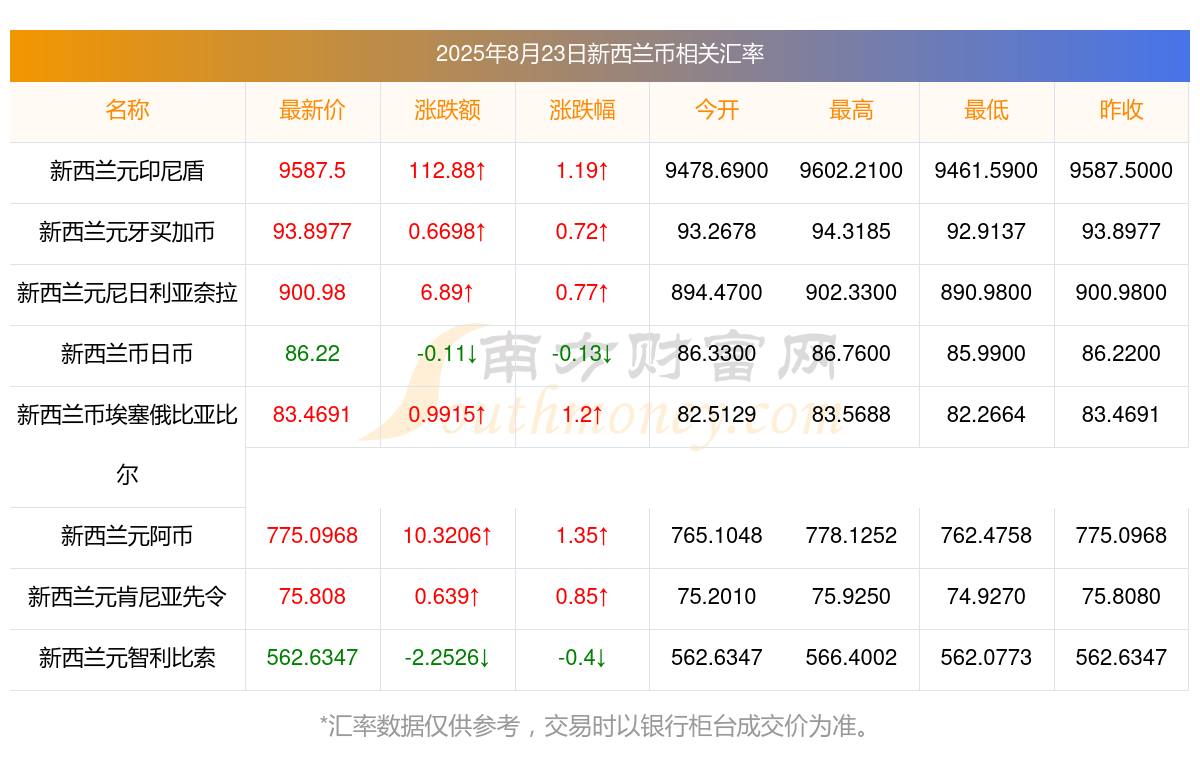Viewport: 1200px width, 757px height.
Task: Click the change percent -0.13↓
Action: pos(582,354)
